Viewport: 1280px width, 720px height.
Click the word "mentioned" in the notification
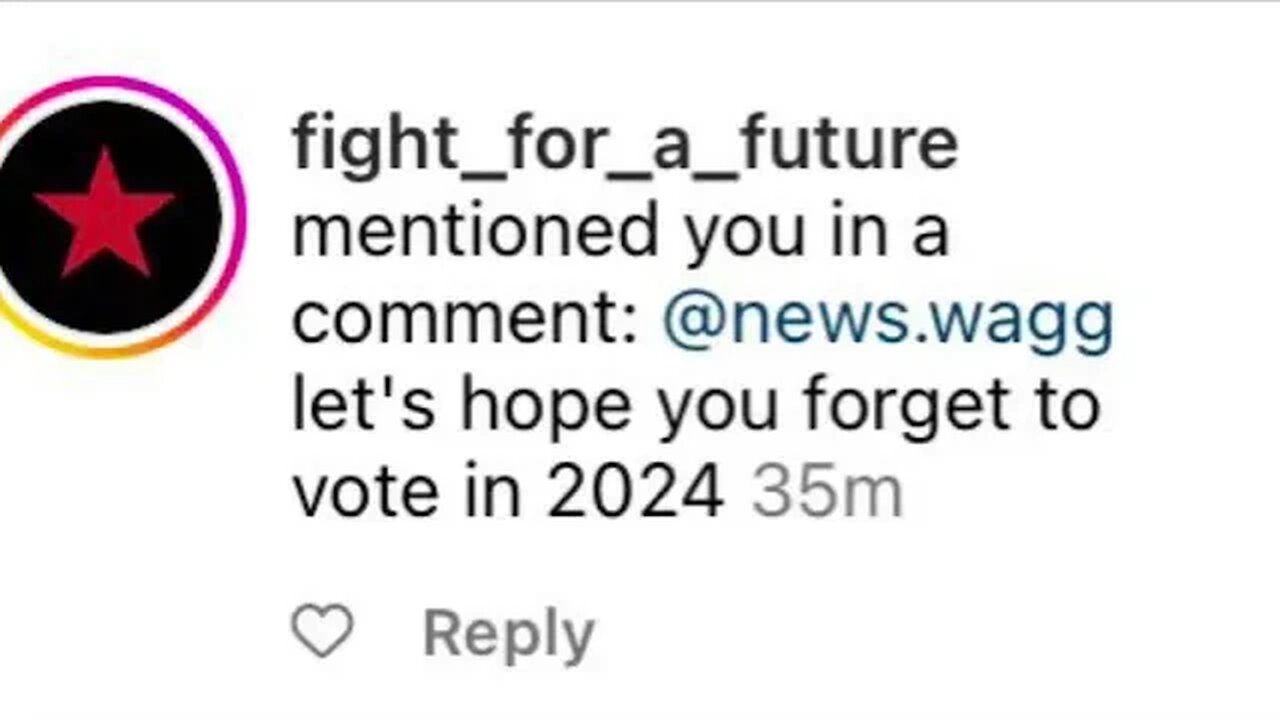[475, 232]
